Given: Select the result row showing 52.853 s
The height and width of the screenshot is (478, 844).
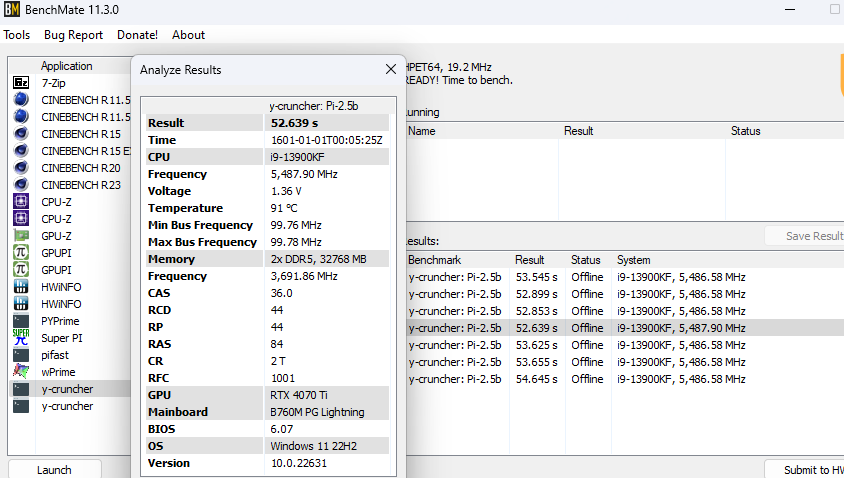Looking at the screenshot, I should tap(624, 311).
